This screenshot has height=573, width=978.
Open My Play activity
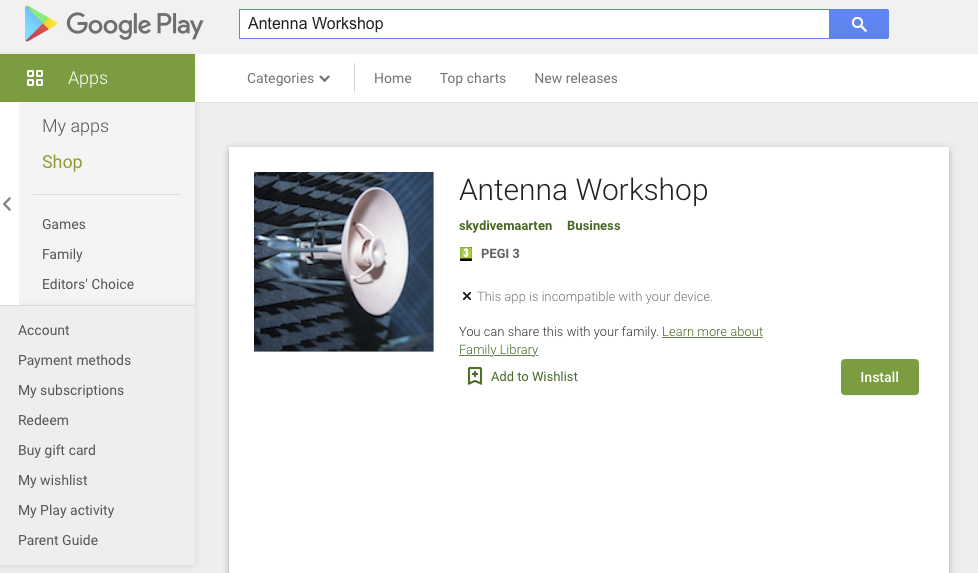(x=66, y=510)
